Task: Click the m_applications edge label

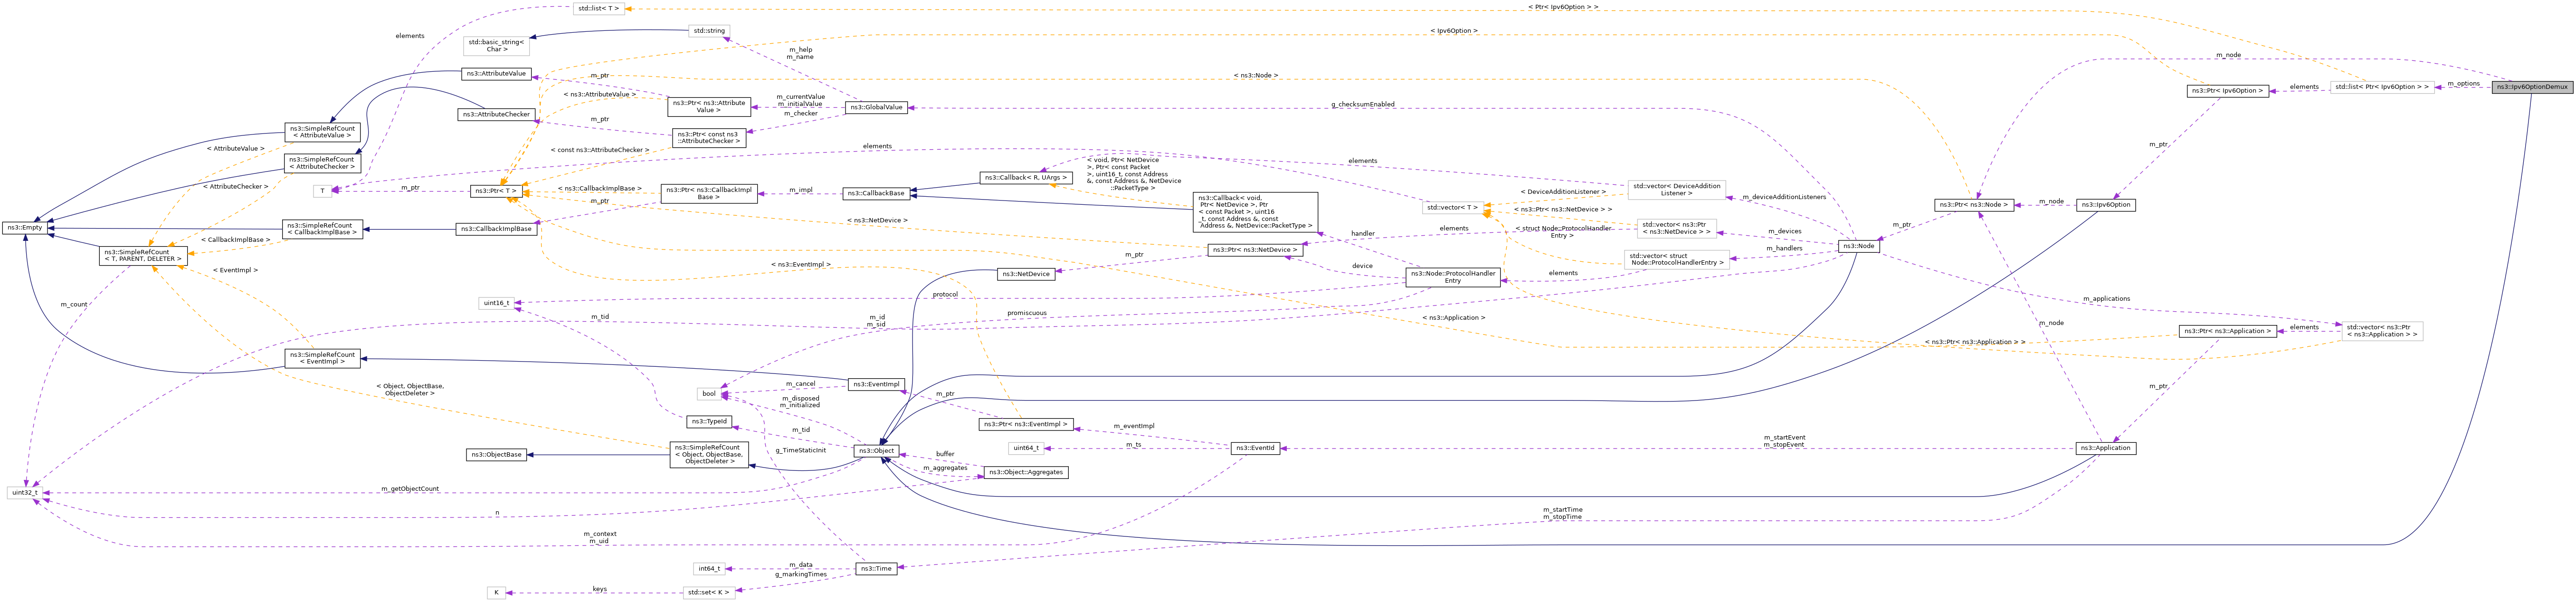Action: 2106,299
